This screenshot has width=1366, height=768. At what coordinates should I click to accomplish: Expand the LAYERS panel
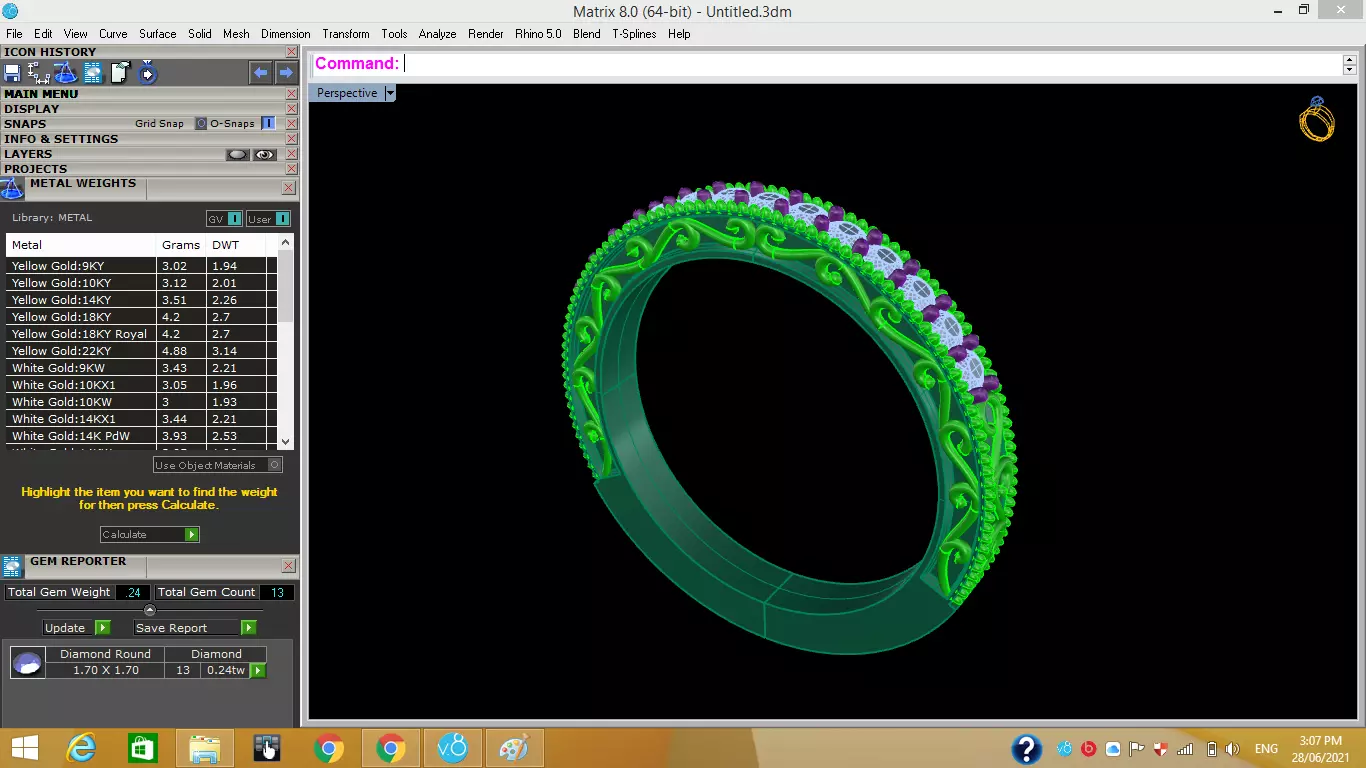pos(28,154)
